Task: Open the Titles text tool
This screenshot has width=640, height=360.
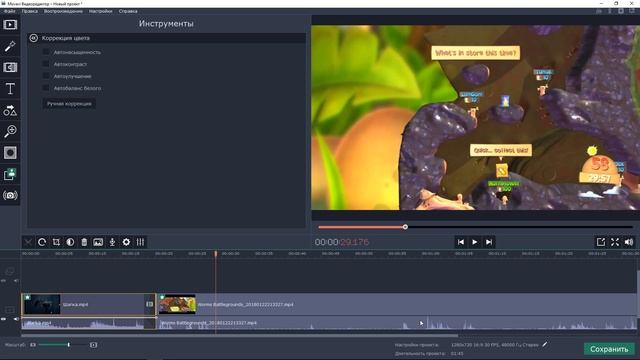Action: [10, 89]
